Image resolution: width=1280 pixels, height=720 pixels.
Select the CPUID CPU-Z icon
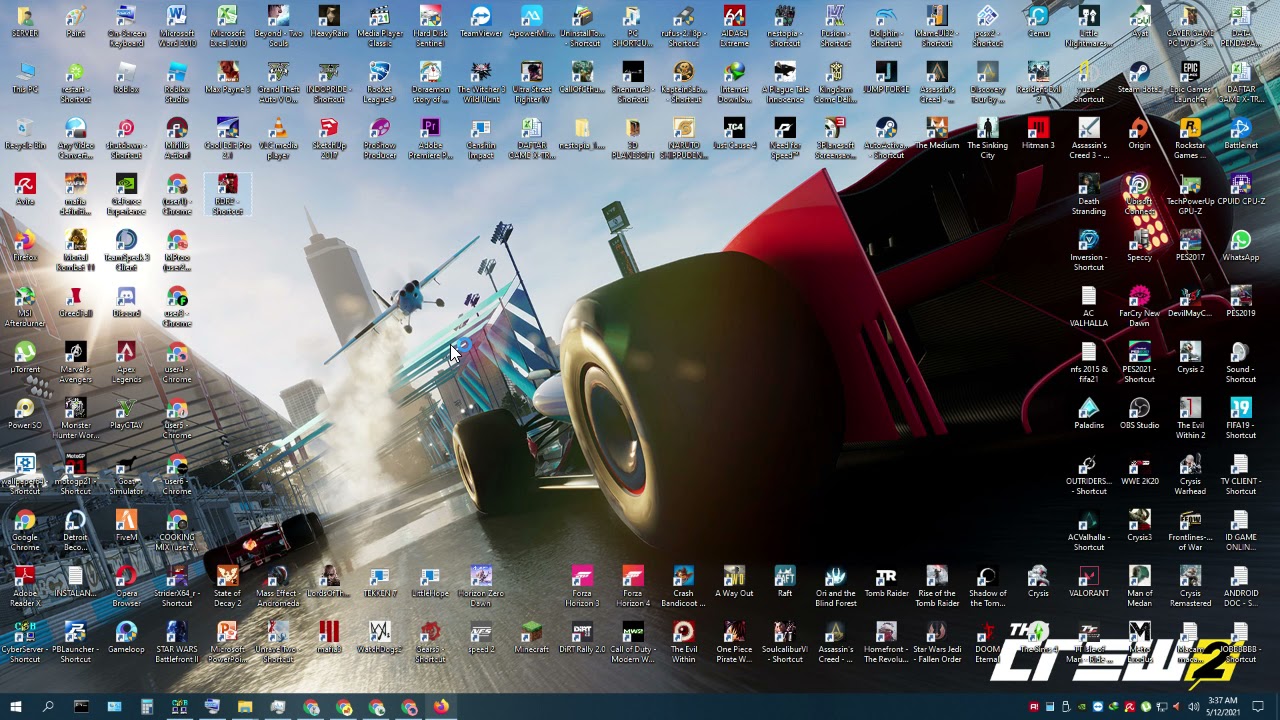coord(1241,191)
